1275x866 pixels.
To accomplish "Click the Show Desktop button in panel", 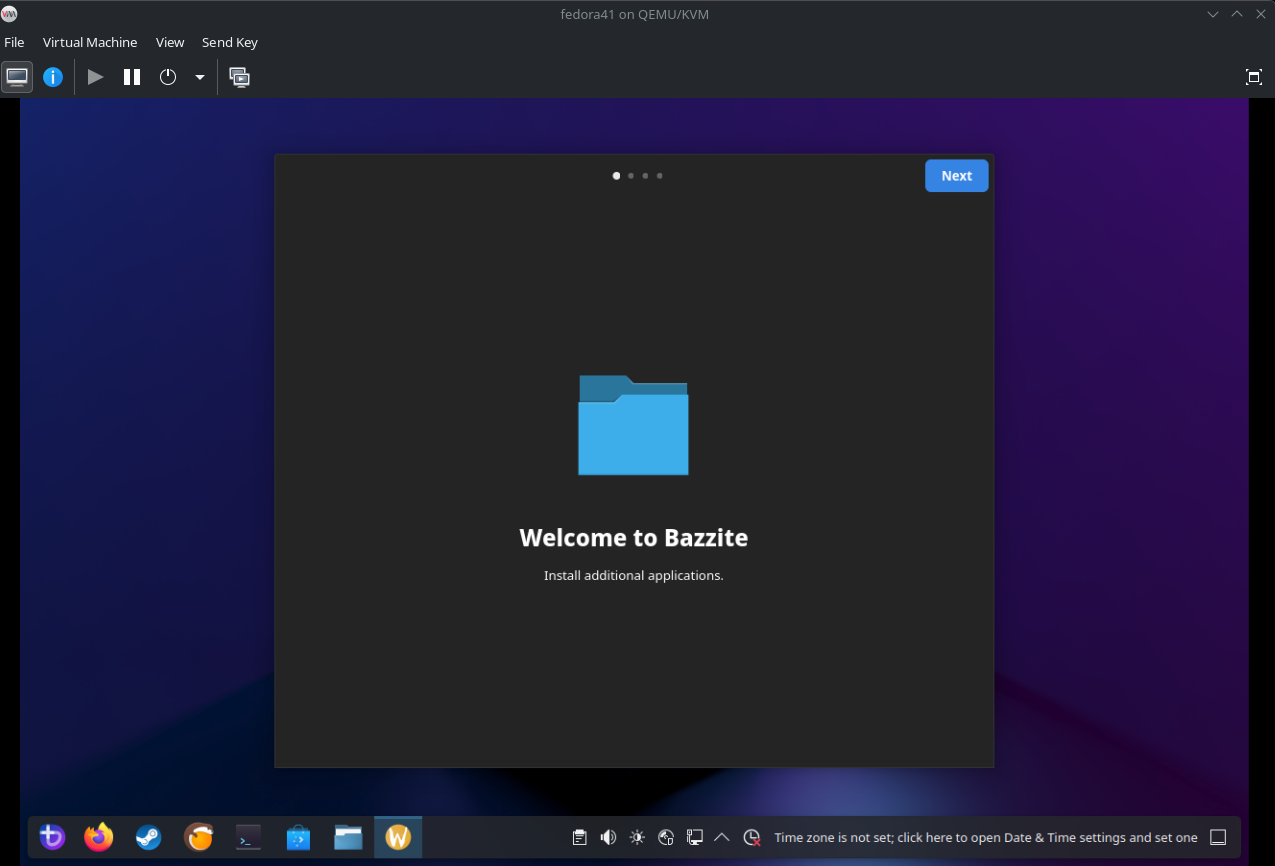I will pyautogui.click(x=1218, y=837).
